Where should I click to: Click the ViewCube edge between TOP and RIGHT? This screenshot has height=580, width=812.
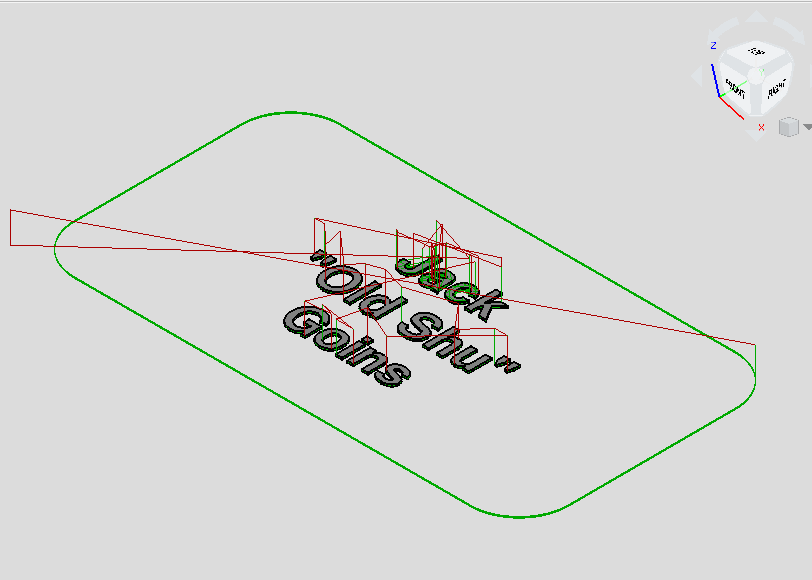[773, 64]
